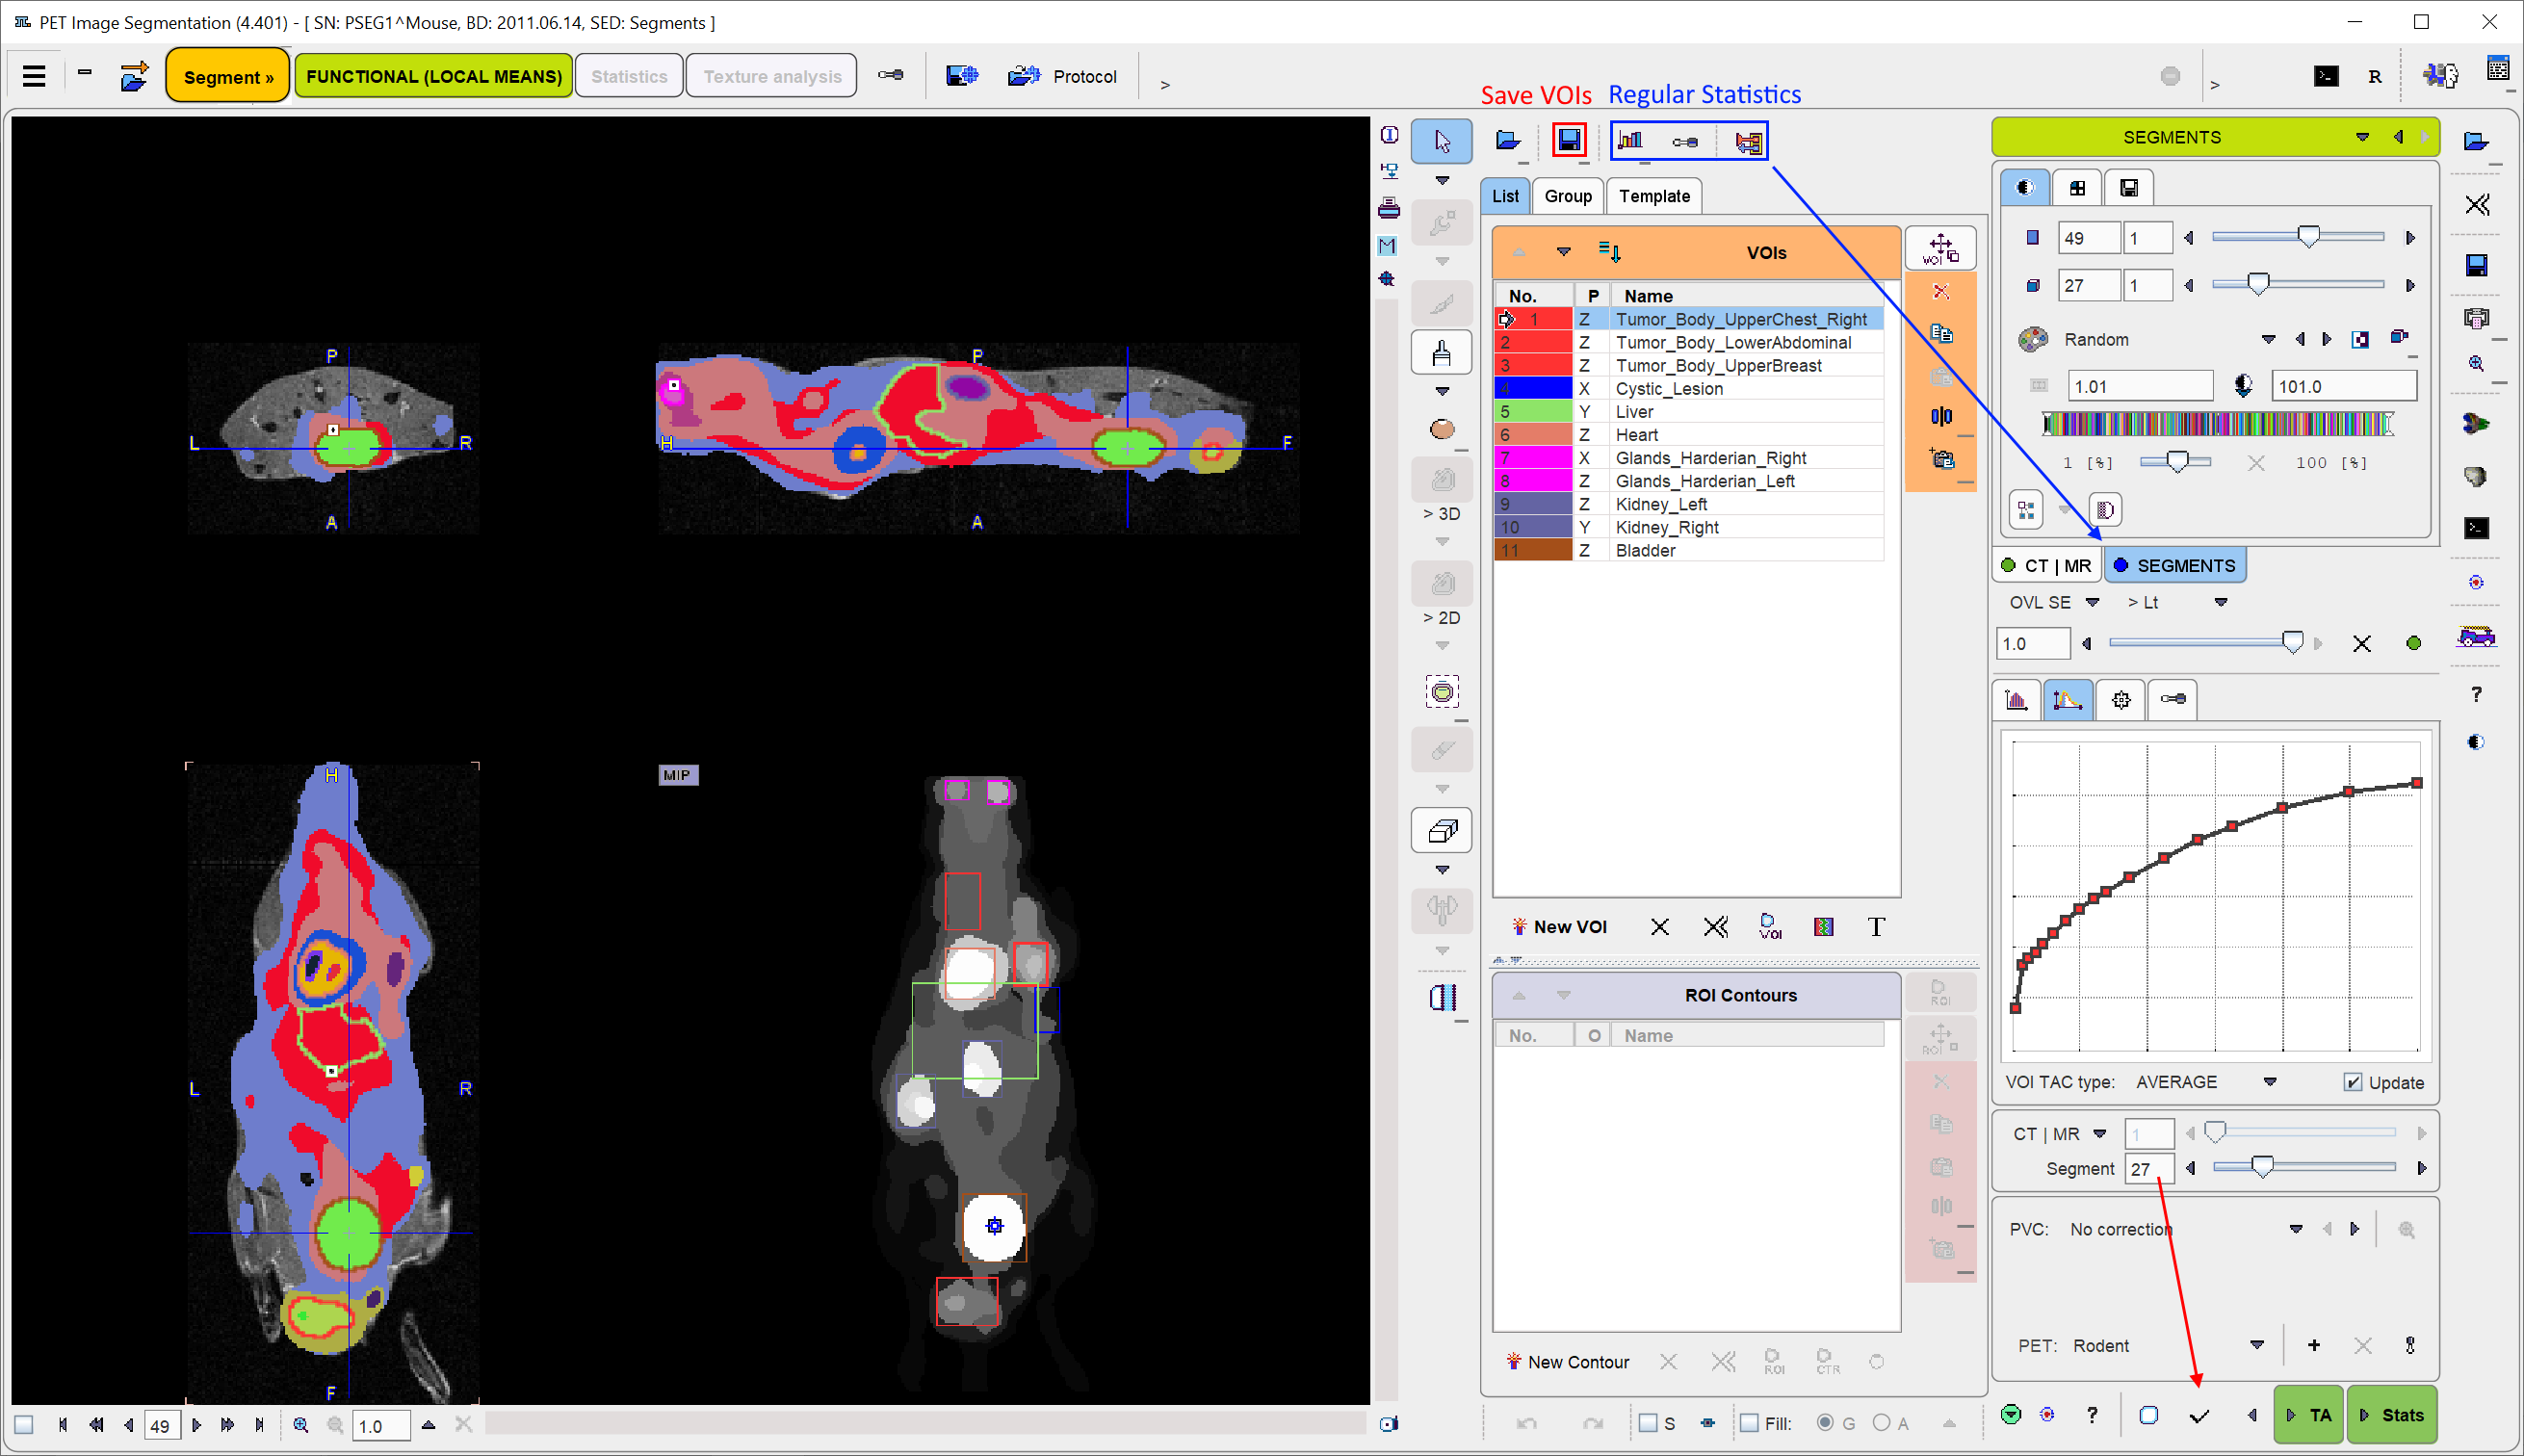This screenshot has width=2524, height=1456.
Task: Select the CT | MR image radio tab
Action: 2046,565
